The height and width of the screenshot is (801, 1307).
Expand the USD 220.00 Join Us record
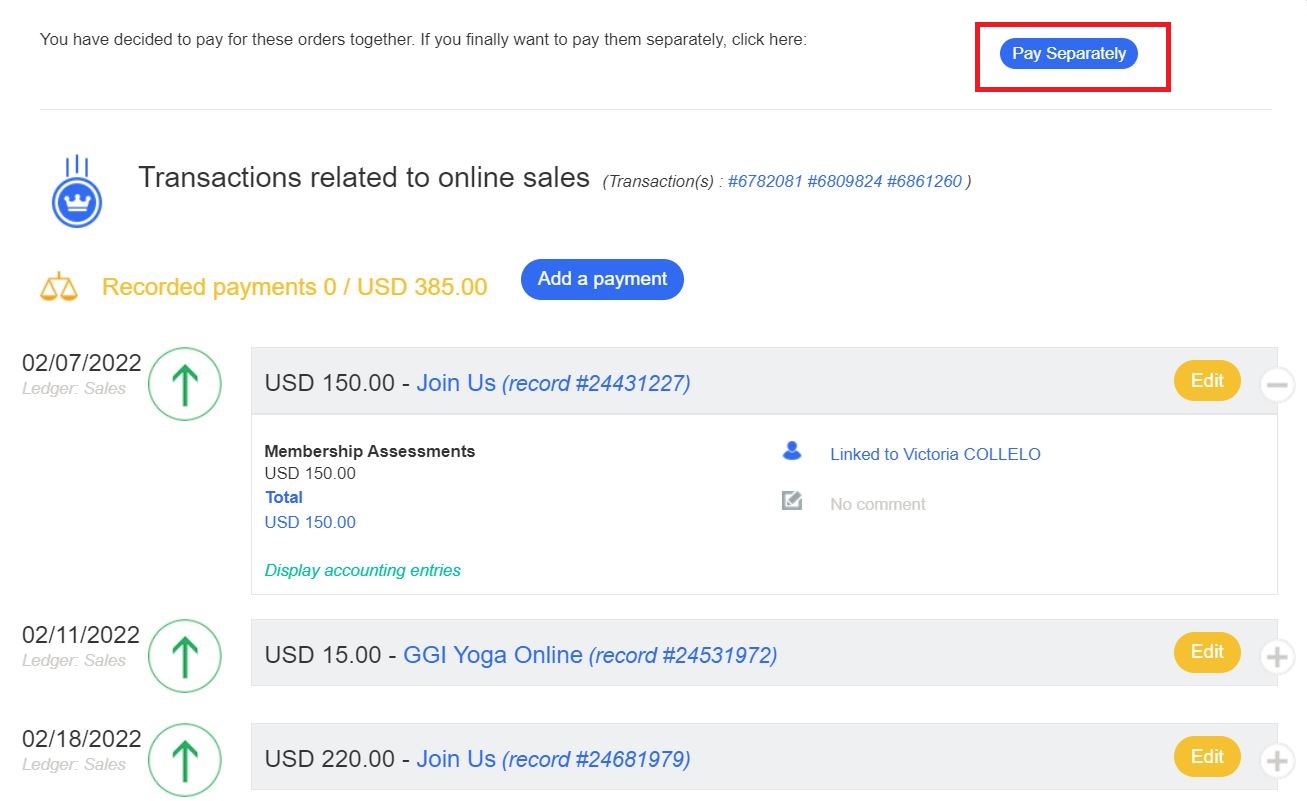point(1277,761)
